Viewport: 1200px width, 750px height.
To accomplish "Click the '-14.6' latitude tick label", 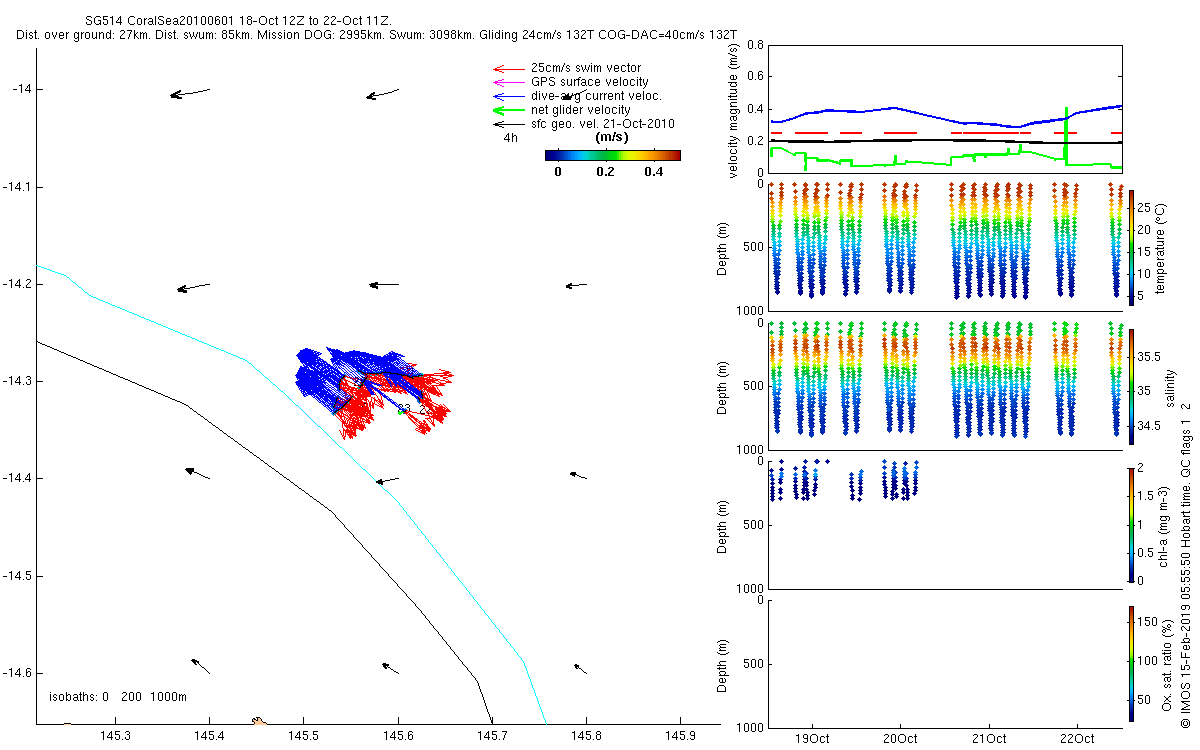I will 20,673.
